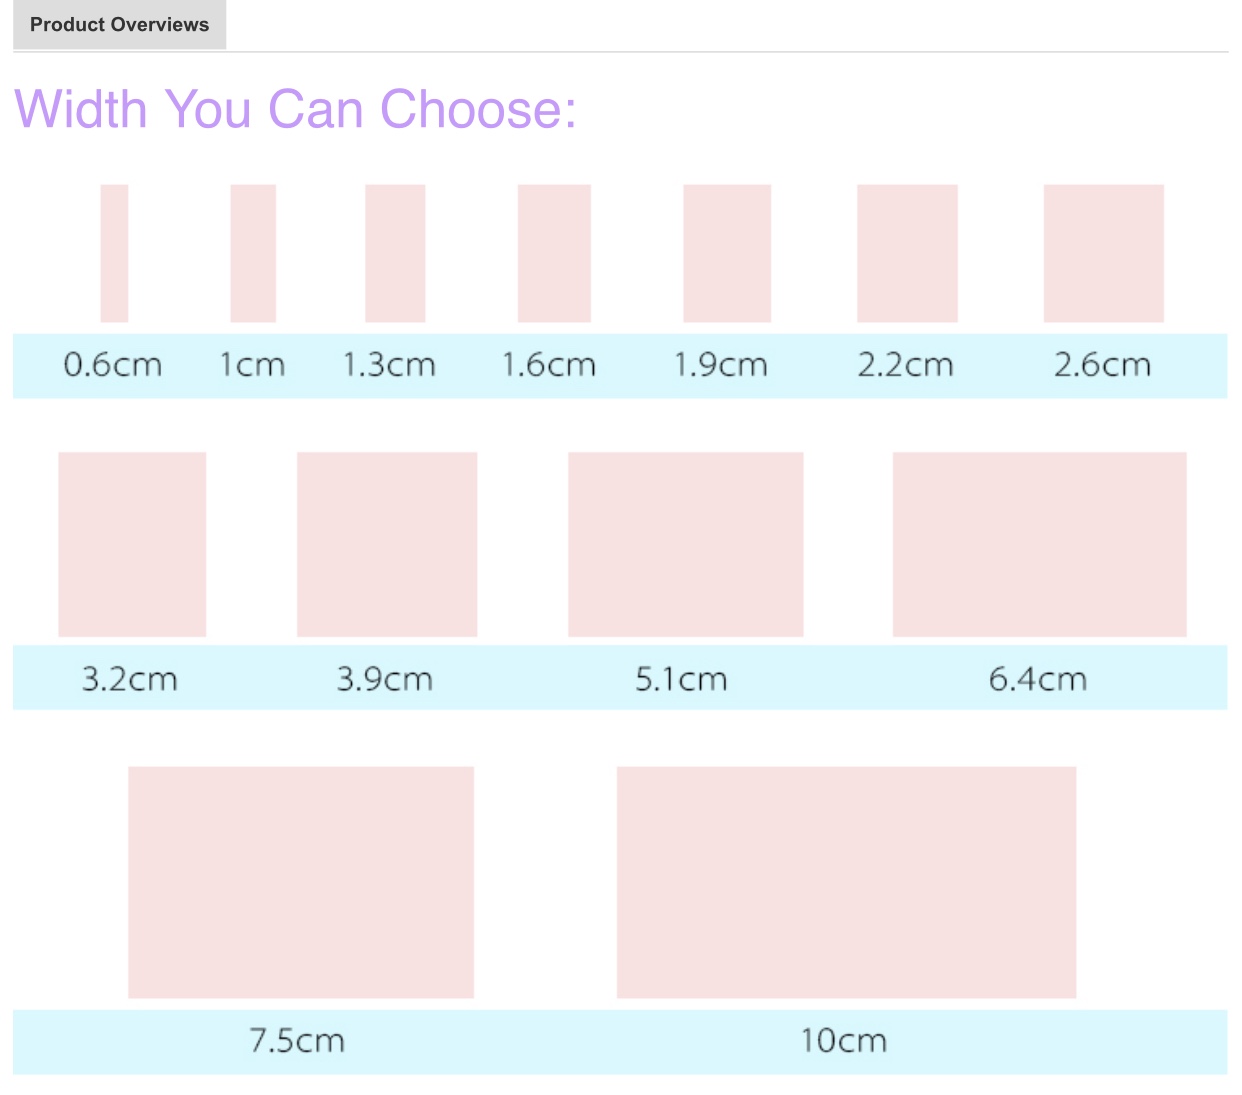Click the 0.6cm label text

(113, 365)
